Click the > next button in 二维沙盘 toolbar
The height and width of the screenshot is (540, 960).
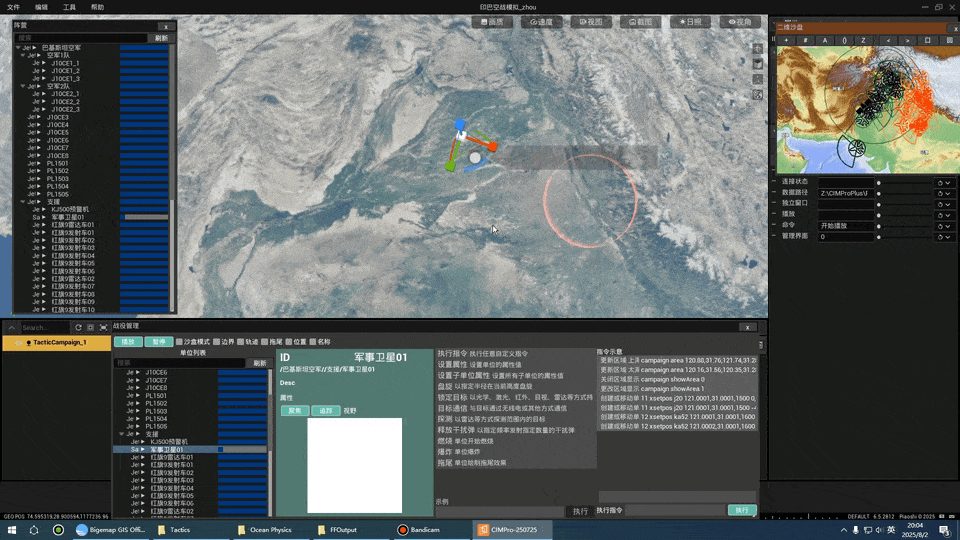(x=907, y=40)
